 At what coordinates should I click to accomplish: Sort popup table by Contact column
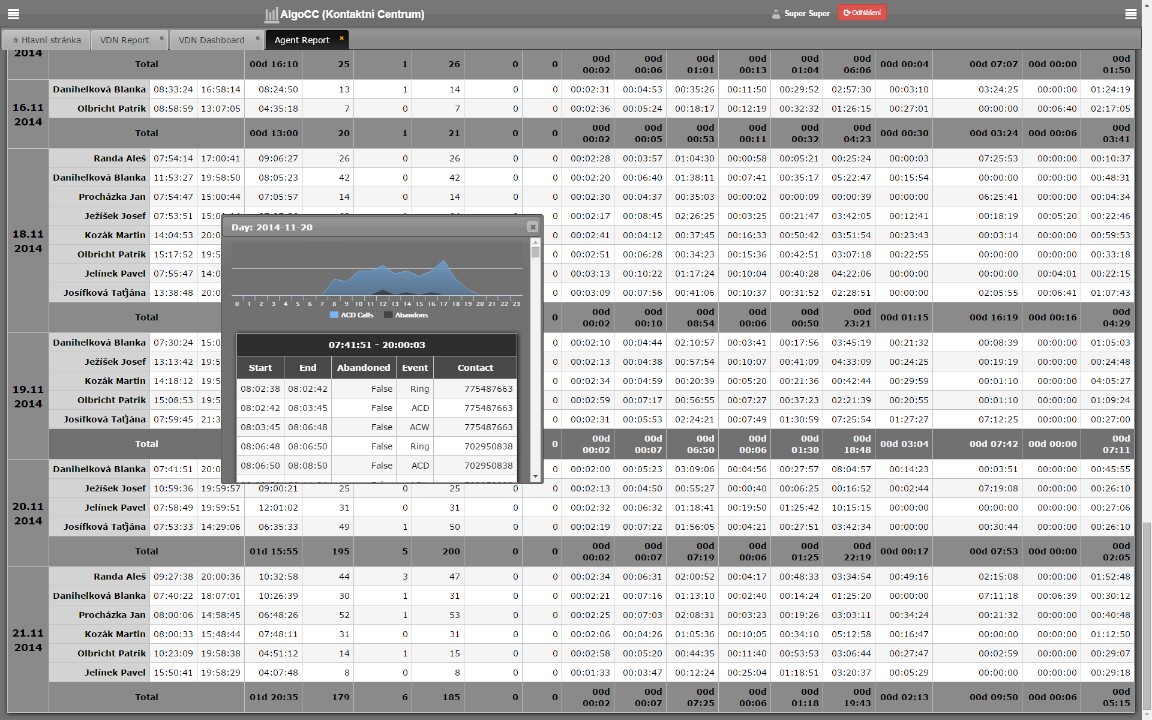pyautogui.click(x=475, y=368)
